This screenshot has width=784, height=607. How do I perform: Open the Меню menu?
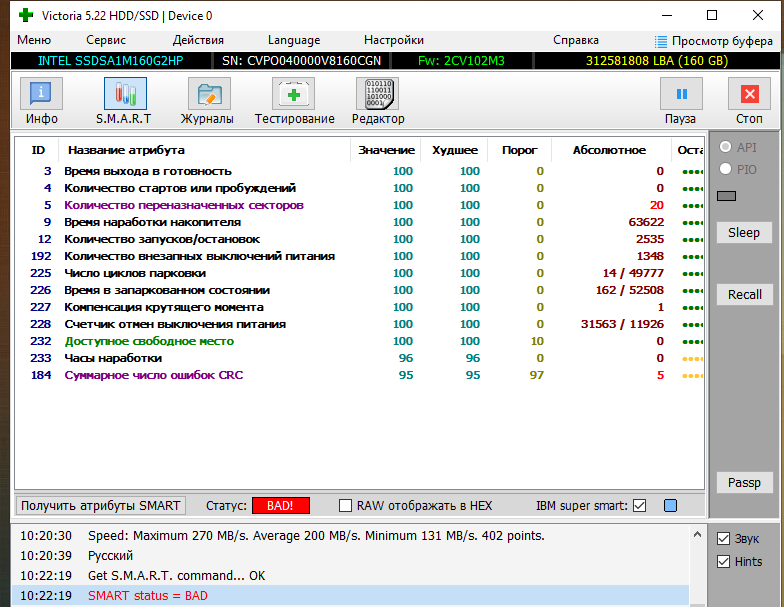coord(34,40)
